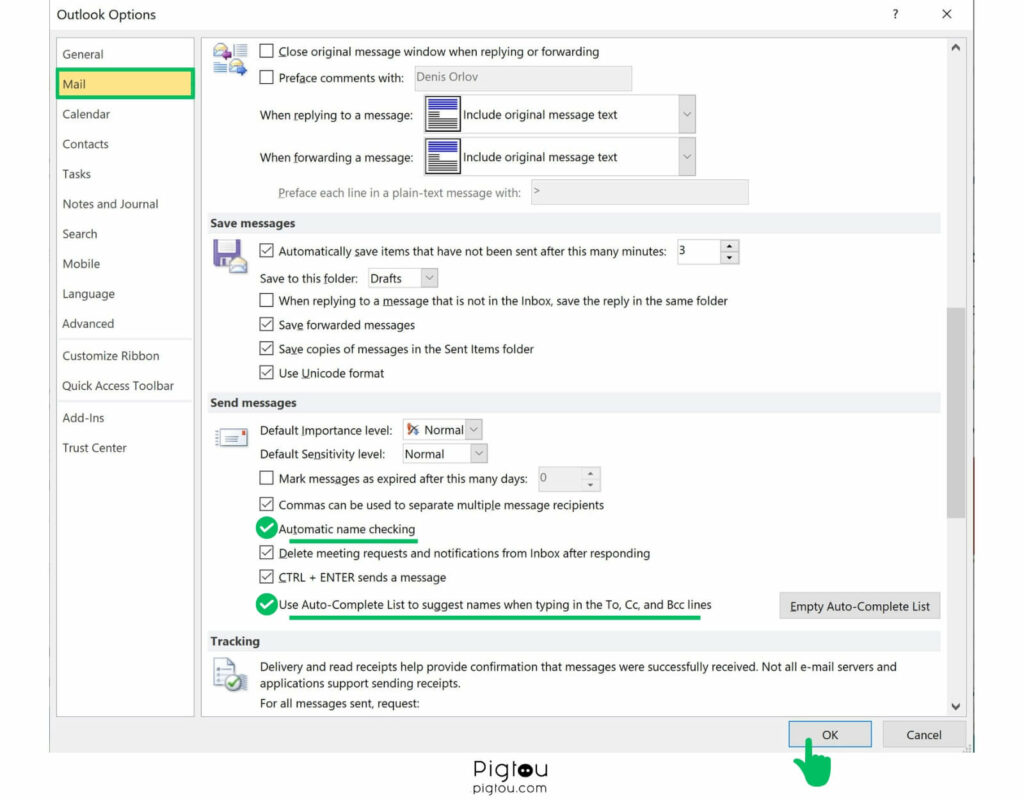Screen dimensions: 1024x800
Task: Toggle Close original message window checkbox
Action: click(x=266, y=51)
